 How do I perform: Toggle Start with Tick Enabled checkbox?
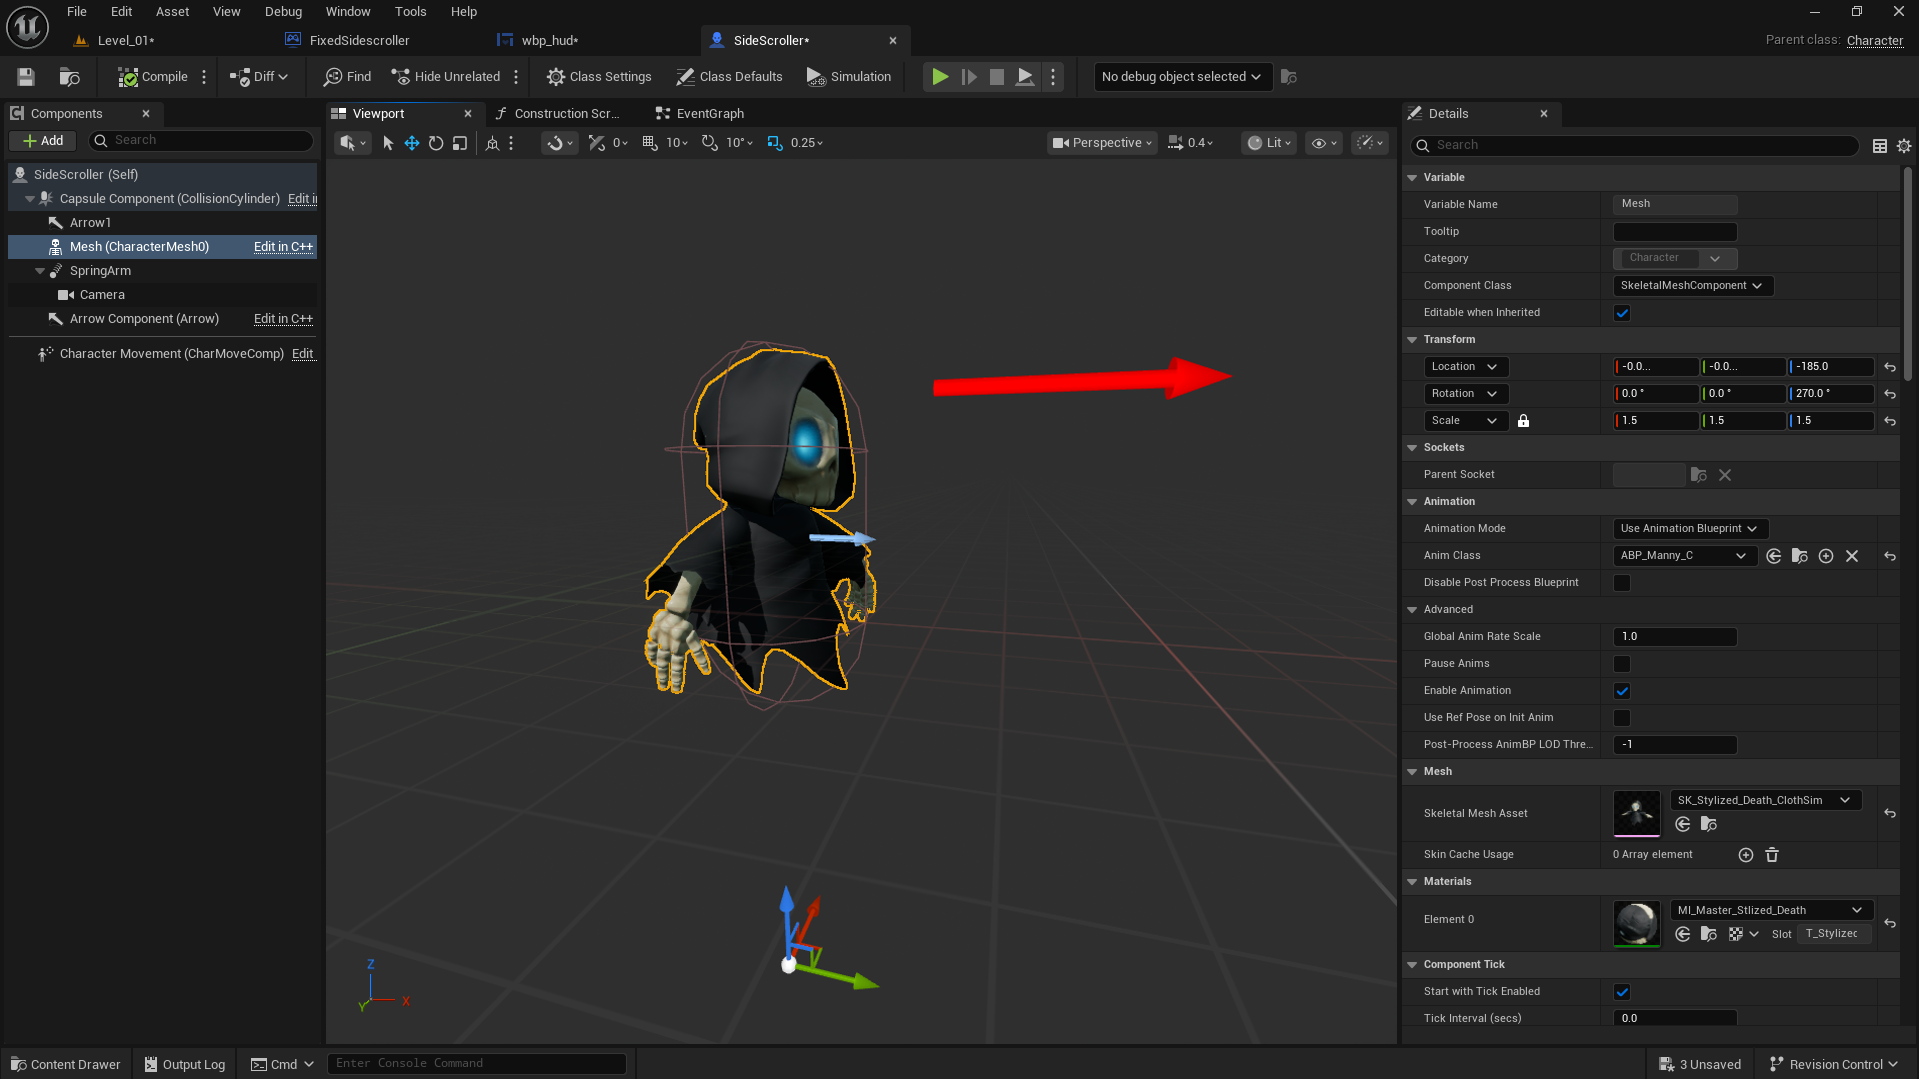point(1622,992)
